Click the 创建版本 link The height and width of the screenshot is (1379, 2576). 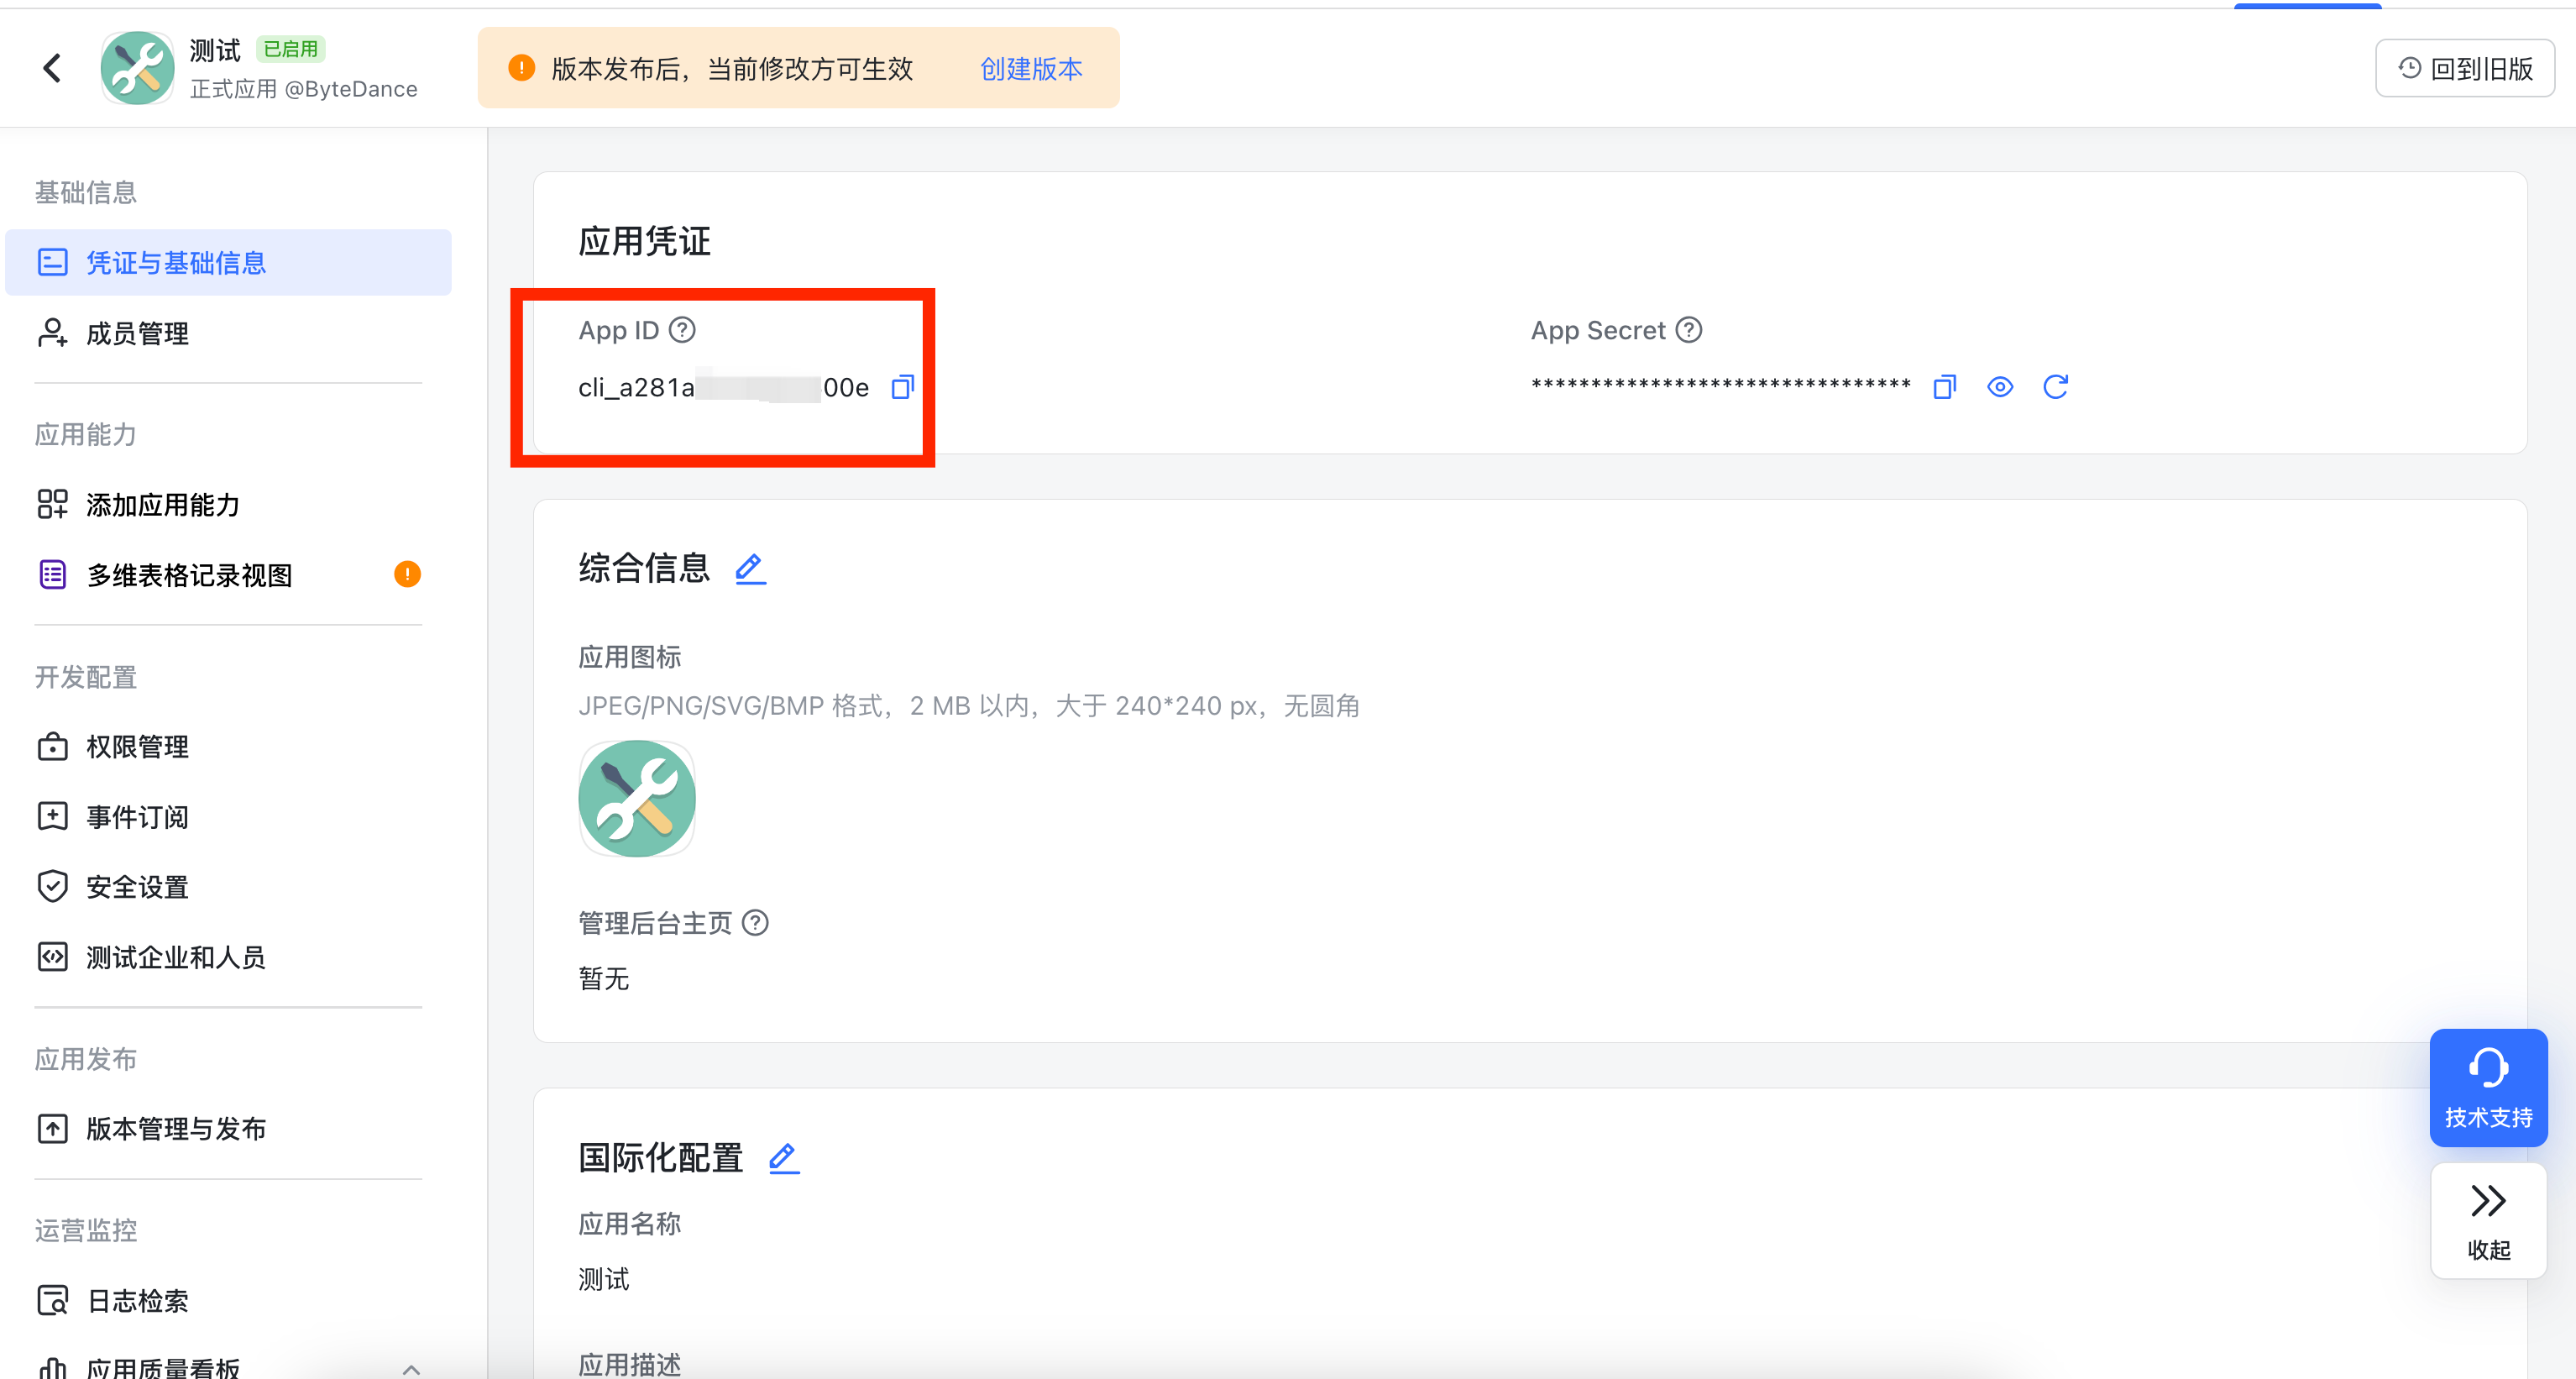[x=1030, y=69]
